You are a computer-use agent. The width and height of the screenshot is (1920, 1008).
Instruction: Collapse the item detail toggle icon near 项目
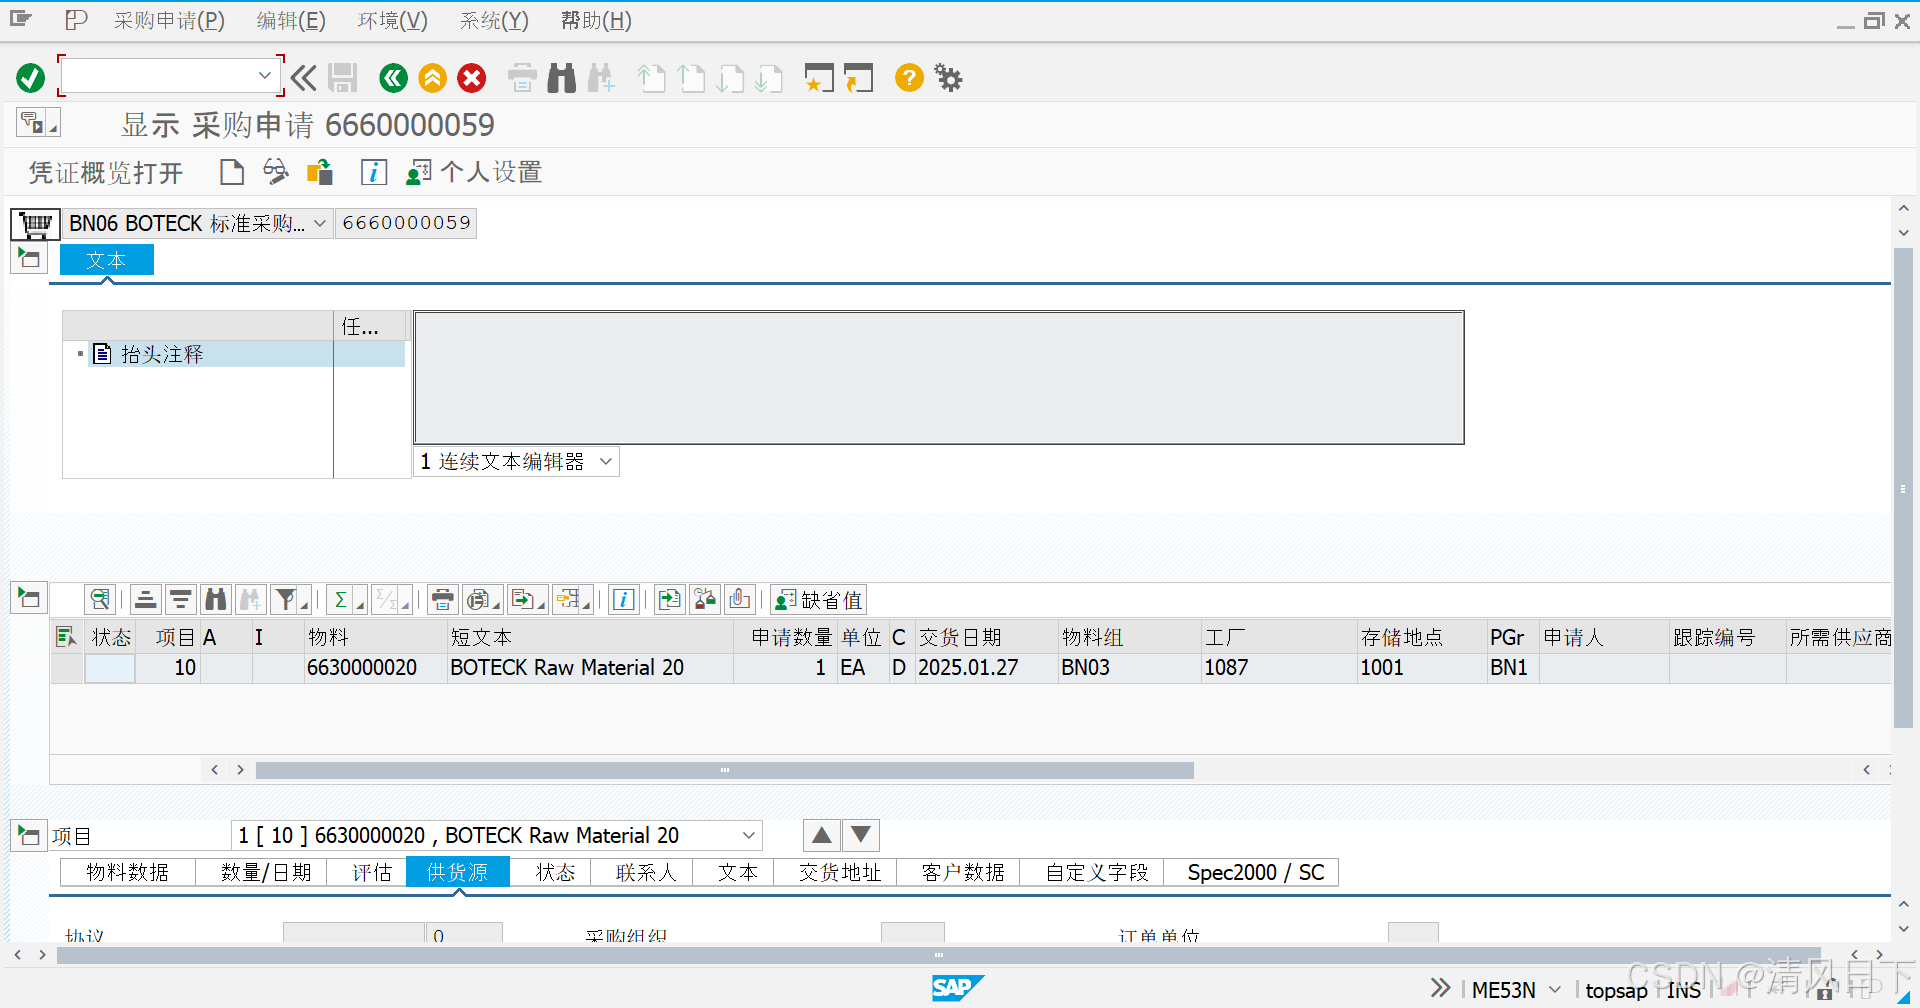tap(29, 835)
